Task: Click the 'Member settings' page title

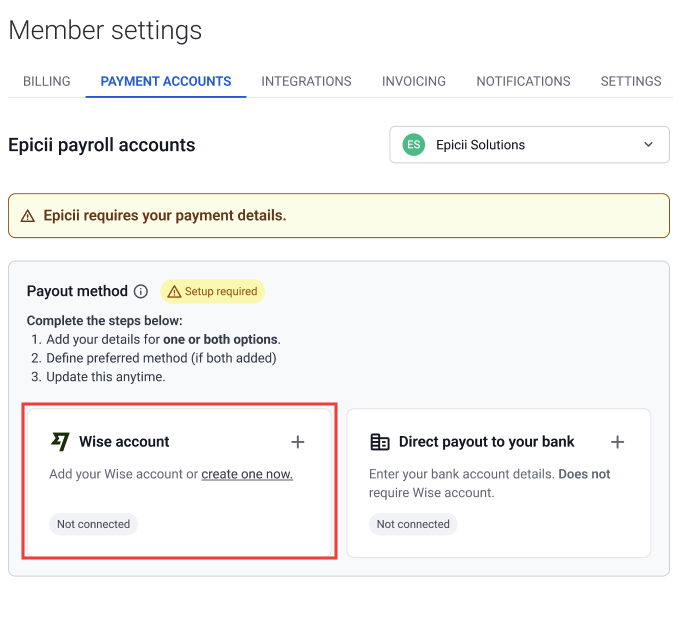Action: 105,30
